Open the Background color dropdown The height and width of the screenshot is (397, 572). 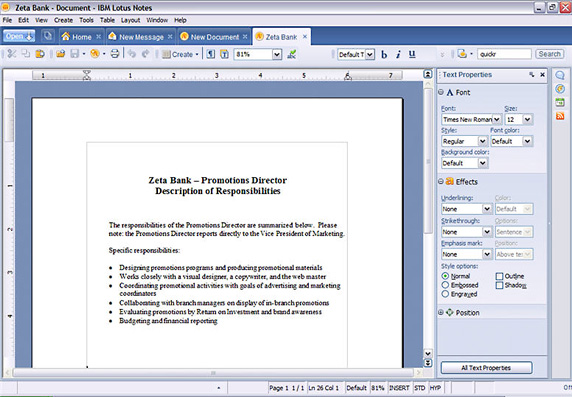482,163
